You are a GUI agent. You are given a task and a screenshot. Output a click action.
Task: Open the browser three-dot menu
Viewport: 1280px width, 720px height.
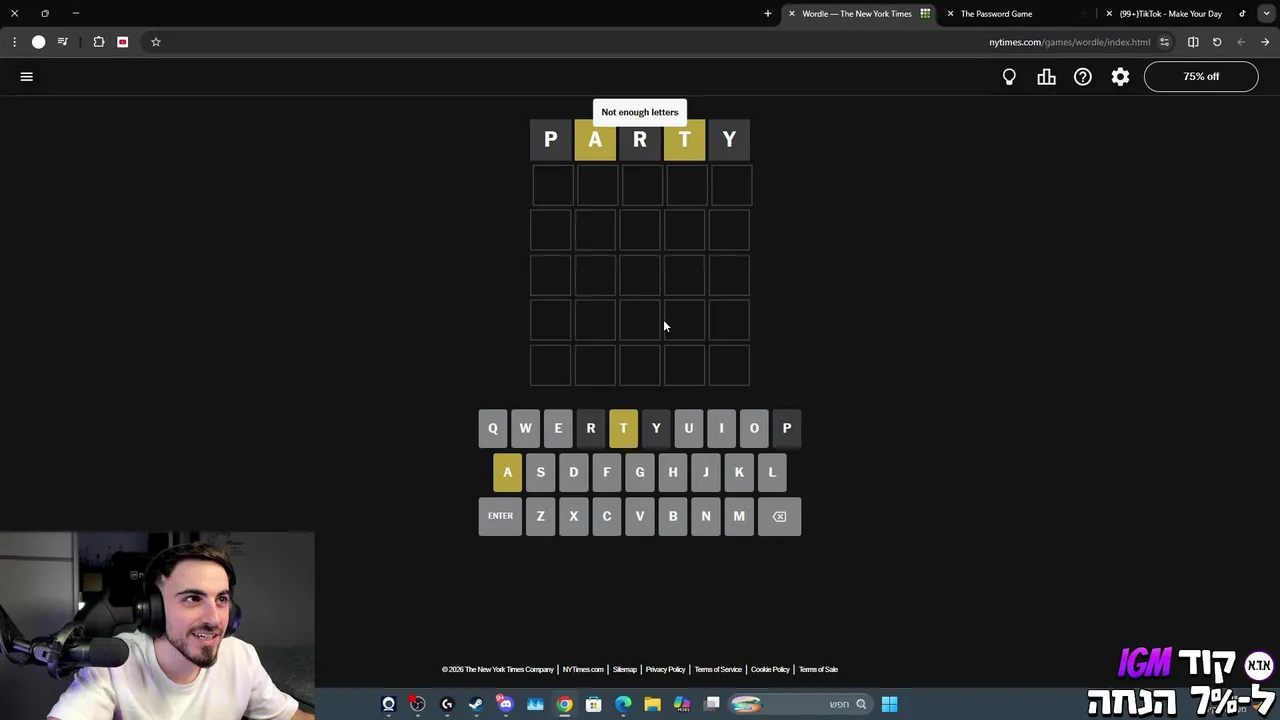coord(14,42)
